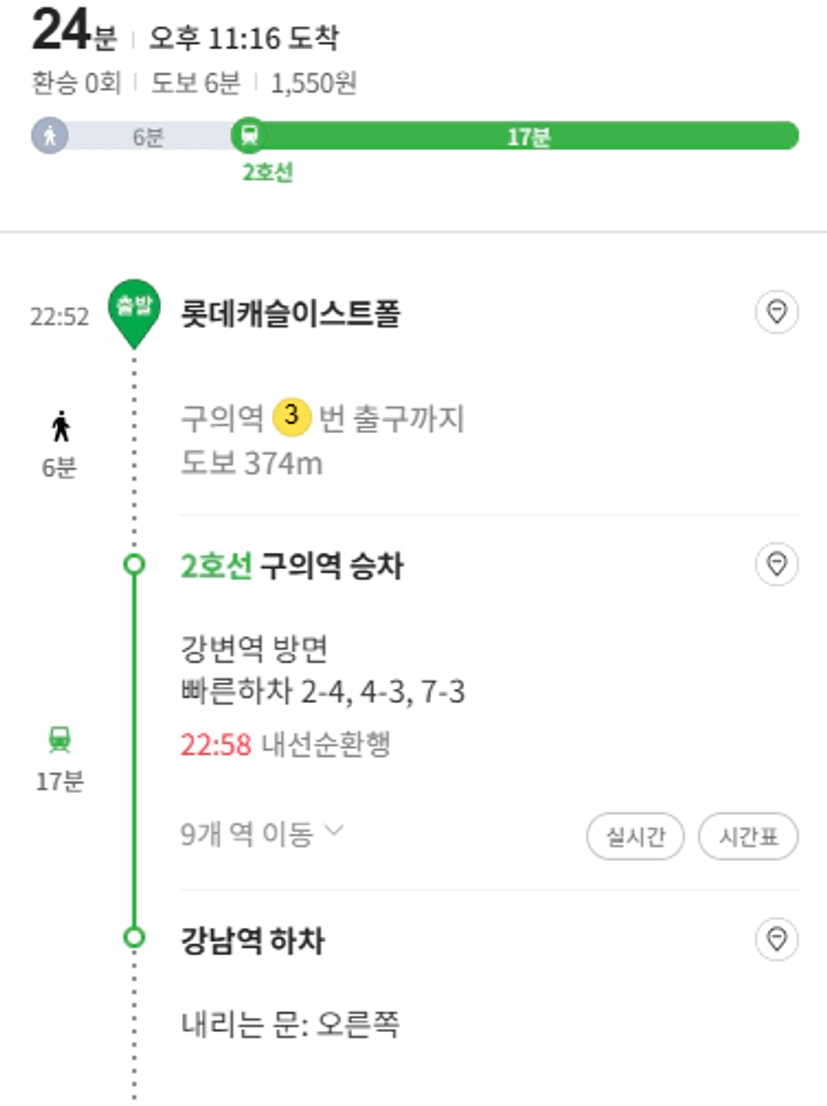
Task: Tap the walking icon in the route bar
Action: pyautogui.click(x=50, y=135)
